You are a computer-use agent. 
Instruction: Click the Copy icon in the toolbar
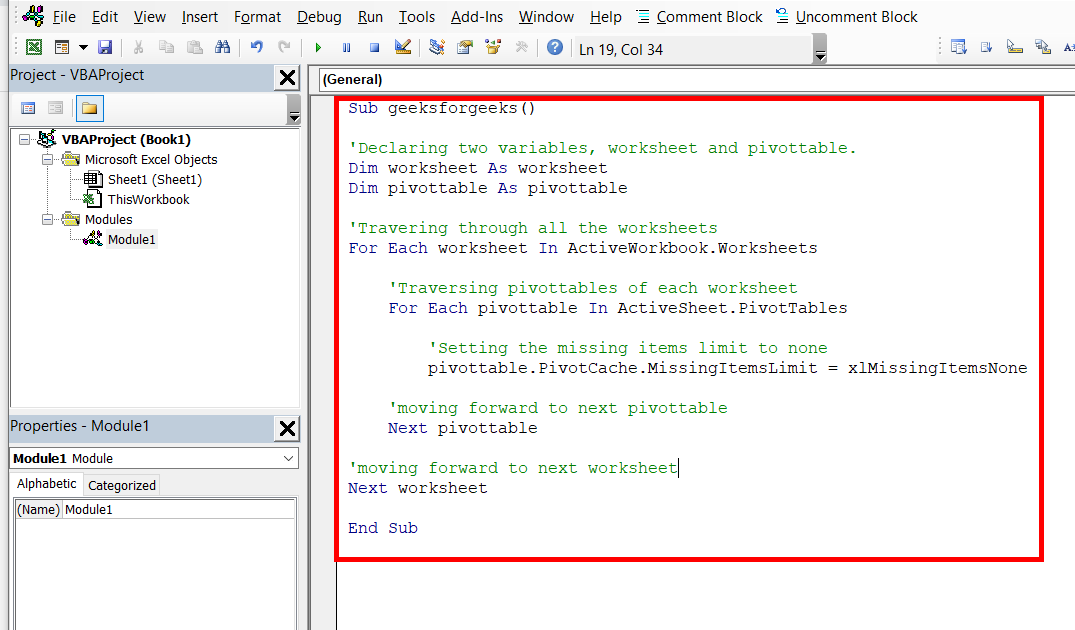coord(166,47)
